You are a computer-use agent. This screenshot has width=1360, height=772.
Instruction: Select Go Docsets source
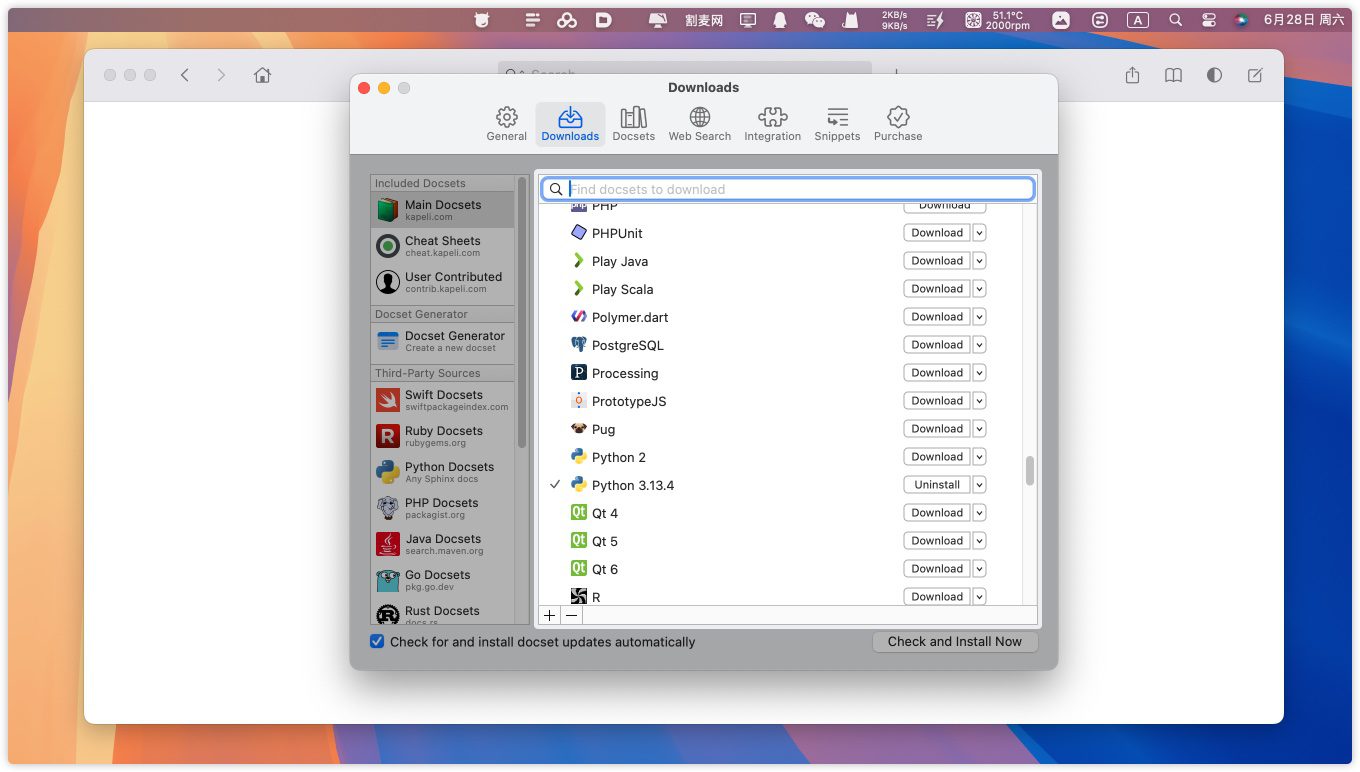point(442,580)
